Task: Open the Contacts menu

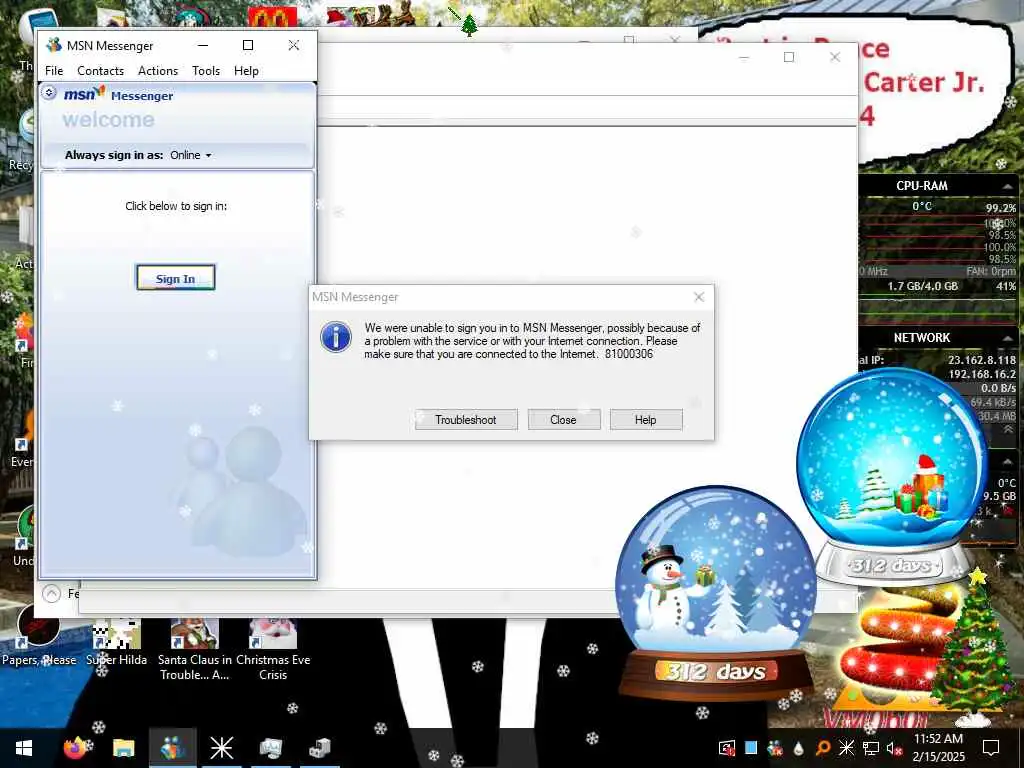Action: pyautogui.click(x=101, y=71)
